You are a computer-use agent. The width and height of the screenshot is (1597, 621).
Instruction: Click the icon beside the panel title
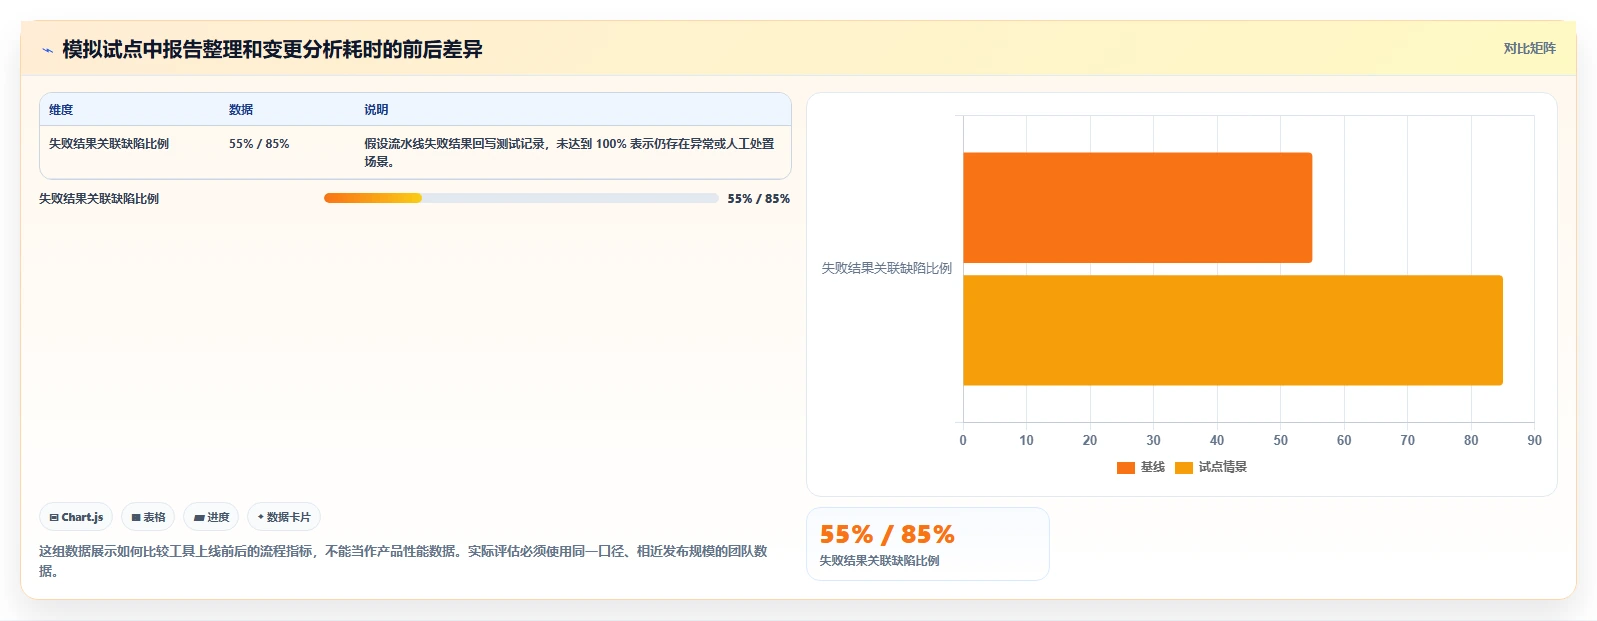pos(47,50)
